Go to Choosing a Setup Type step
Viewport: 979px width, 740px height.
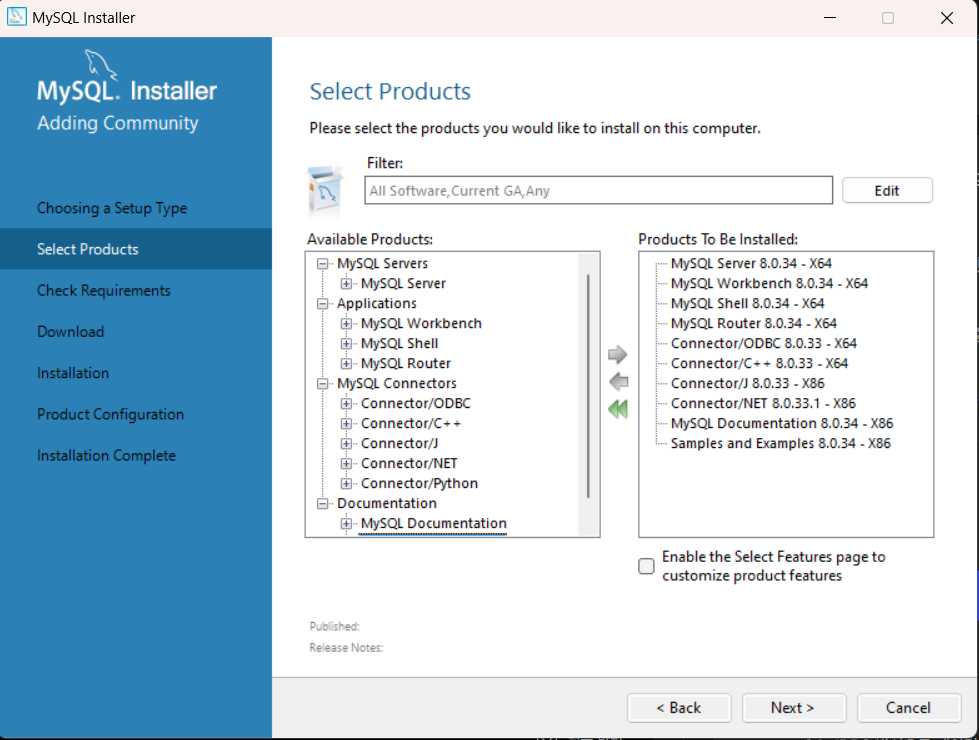pyautogui.click(x=112, y=208)
